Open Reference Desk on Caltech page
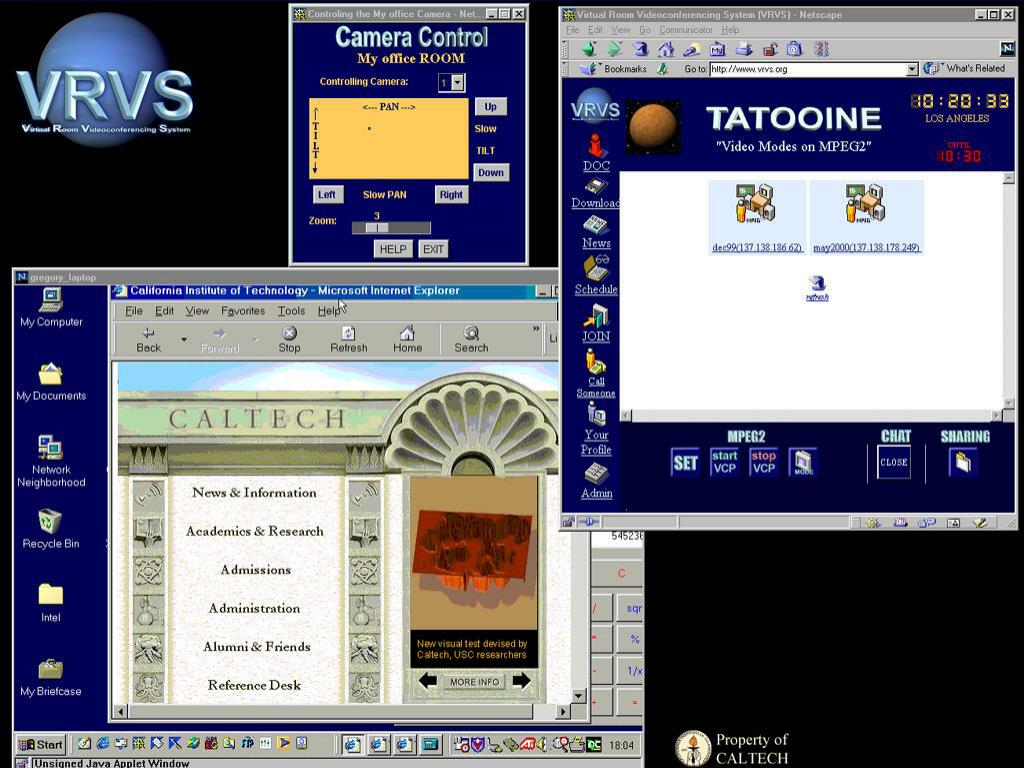The image size is (1024, 768). tap(254, 685)
